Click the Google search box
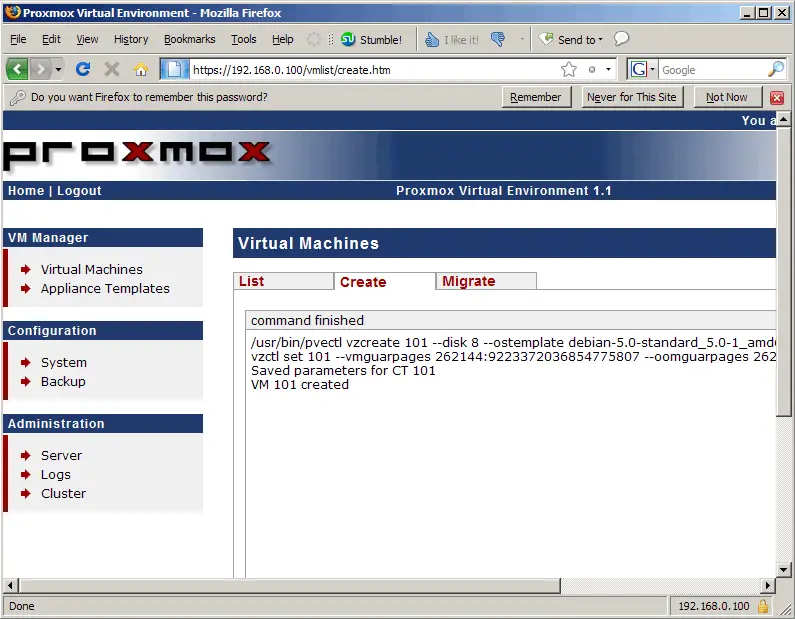Image resolution: width=795 pixels, height=619 pixels. 713,70
